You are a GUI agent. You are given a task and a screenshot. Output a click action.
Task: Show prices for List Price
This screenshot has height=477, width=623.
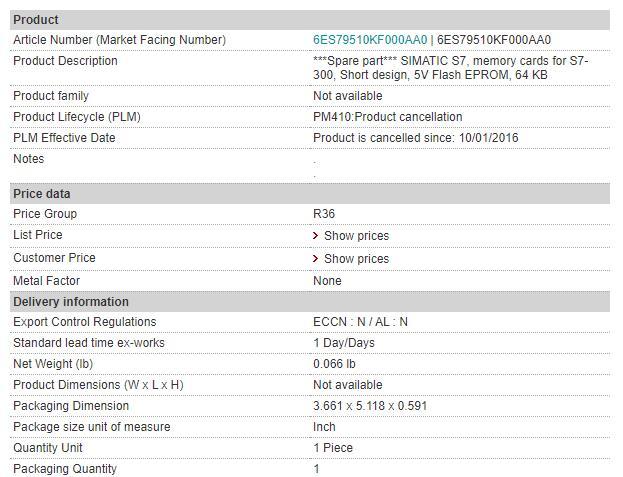(356, 236)
